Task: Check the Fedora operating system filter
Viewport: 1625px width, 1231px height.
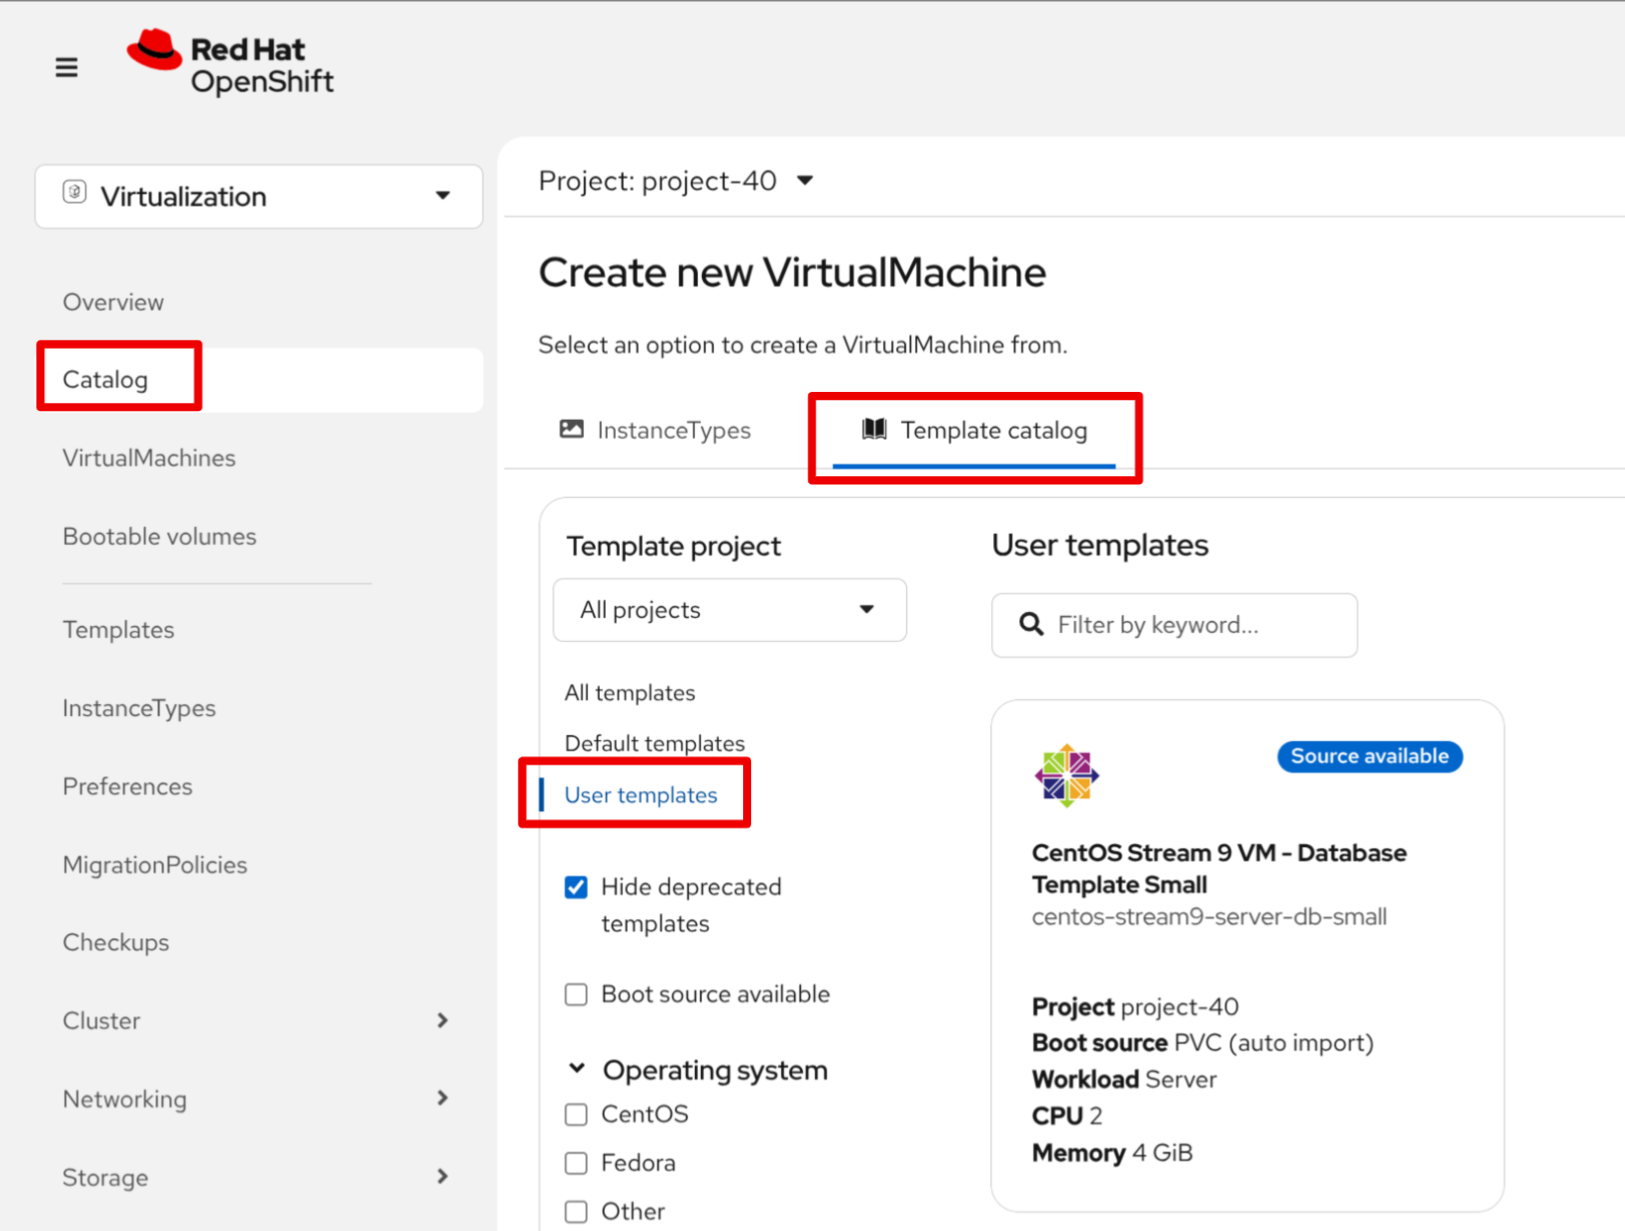Action: tap(576, 1163)
